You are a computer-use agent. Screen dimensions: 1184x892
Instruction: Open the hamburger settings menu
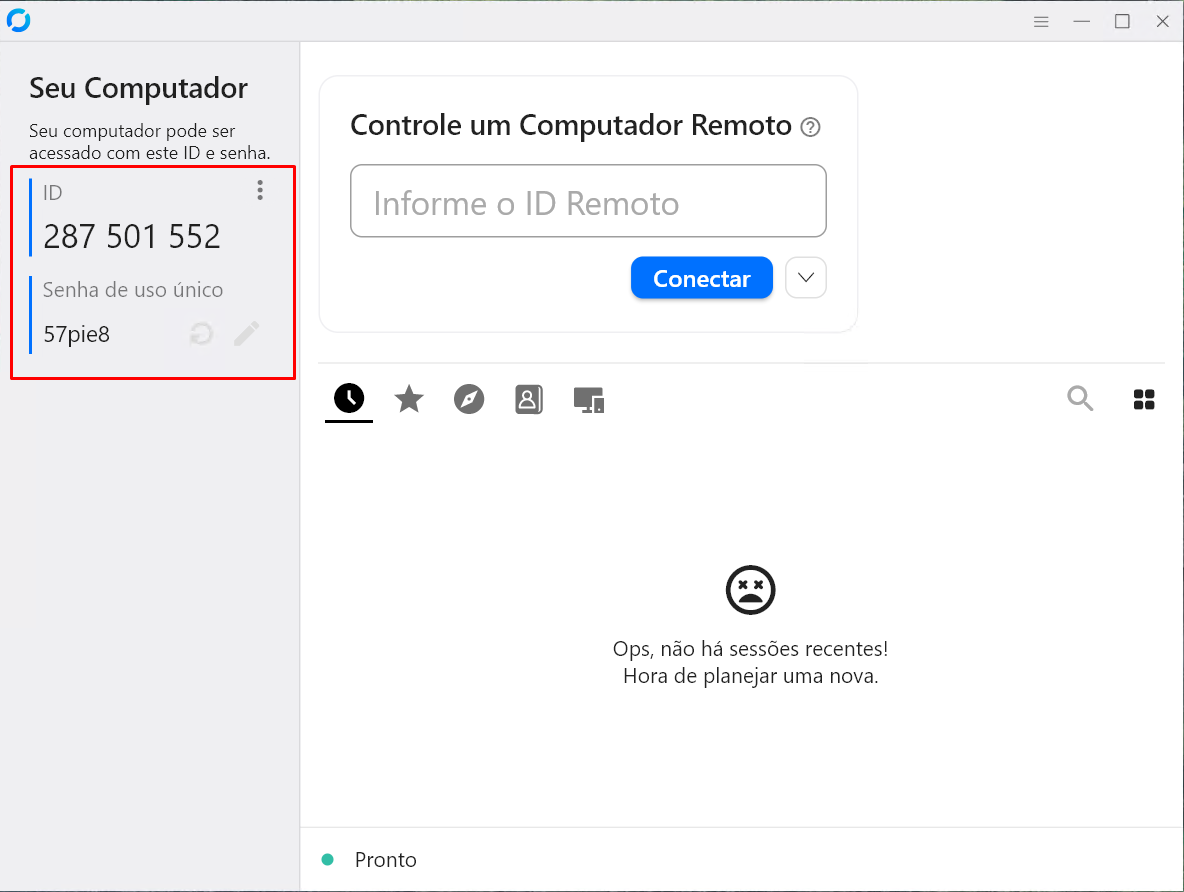click(x=1041, y=22)
